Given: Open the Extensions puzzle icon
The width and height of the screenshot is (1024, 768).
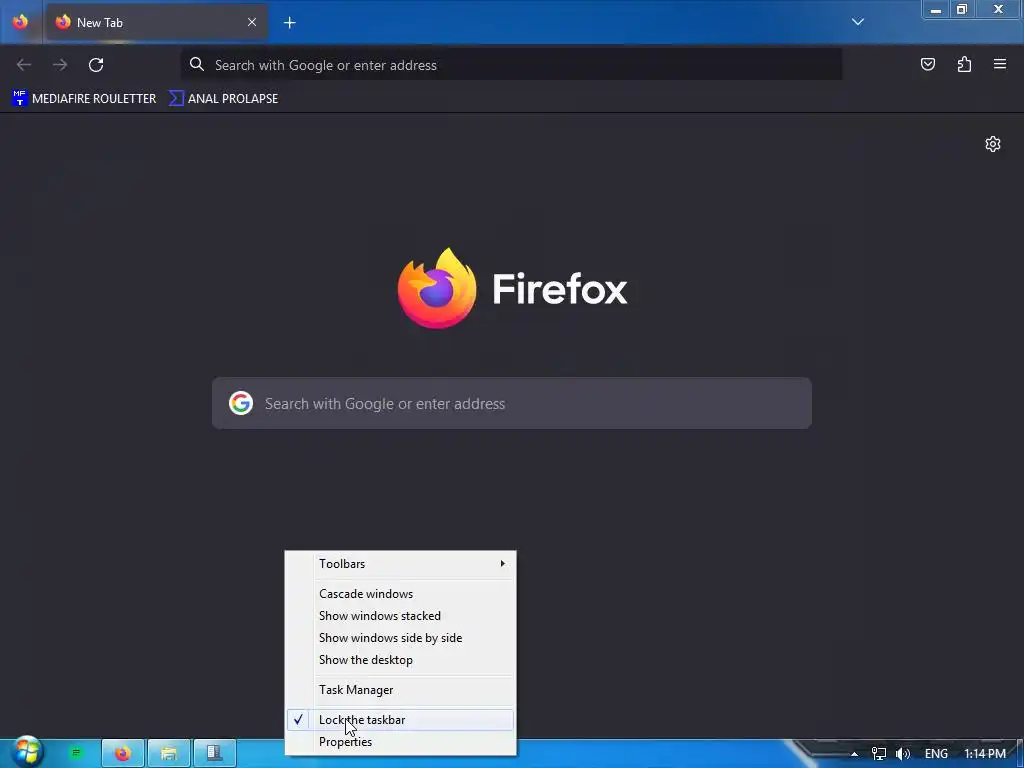Looking at the screenshot, I should 964,64.
